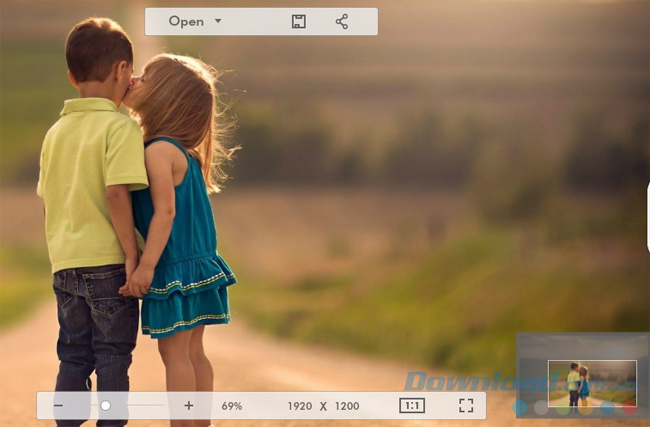Click the 1200 image height value
The image size is (650, 427).
tap(346, 405)
